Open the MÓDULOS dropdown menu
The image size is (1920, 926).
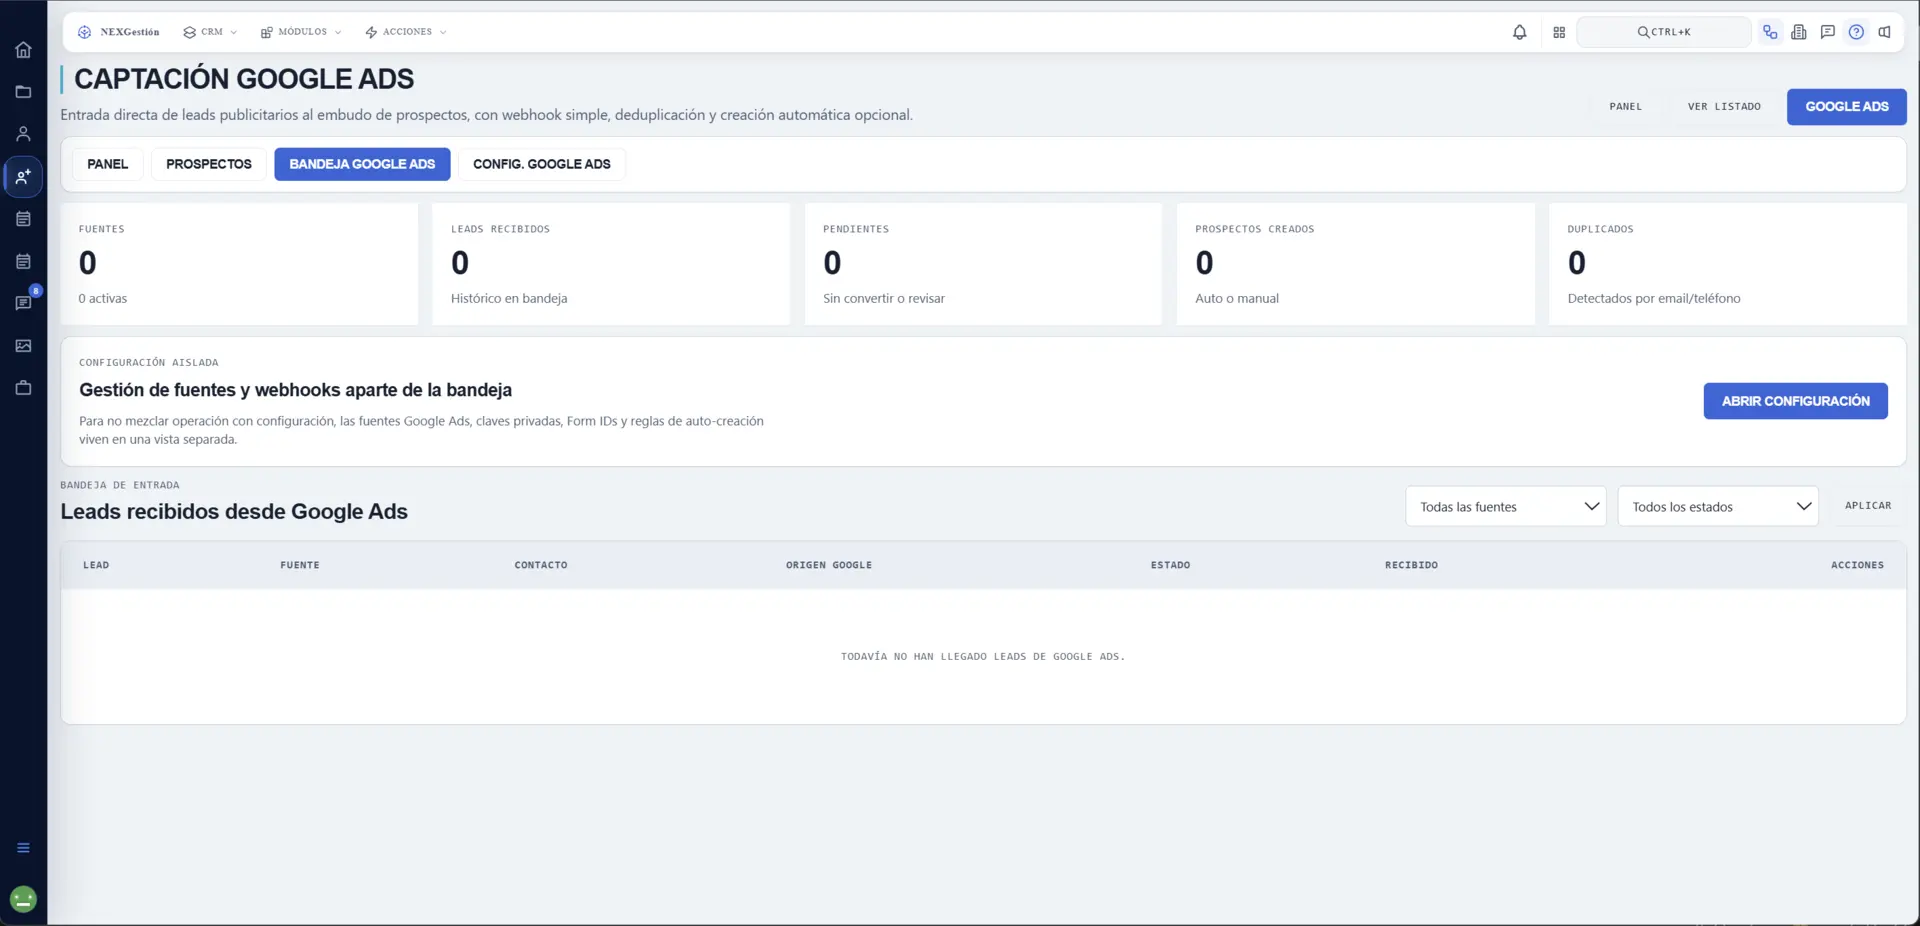click(301, 32)
